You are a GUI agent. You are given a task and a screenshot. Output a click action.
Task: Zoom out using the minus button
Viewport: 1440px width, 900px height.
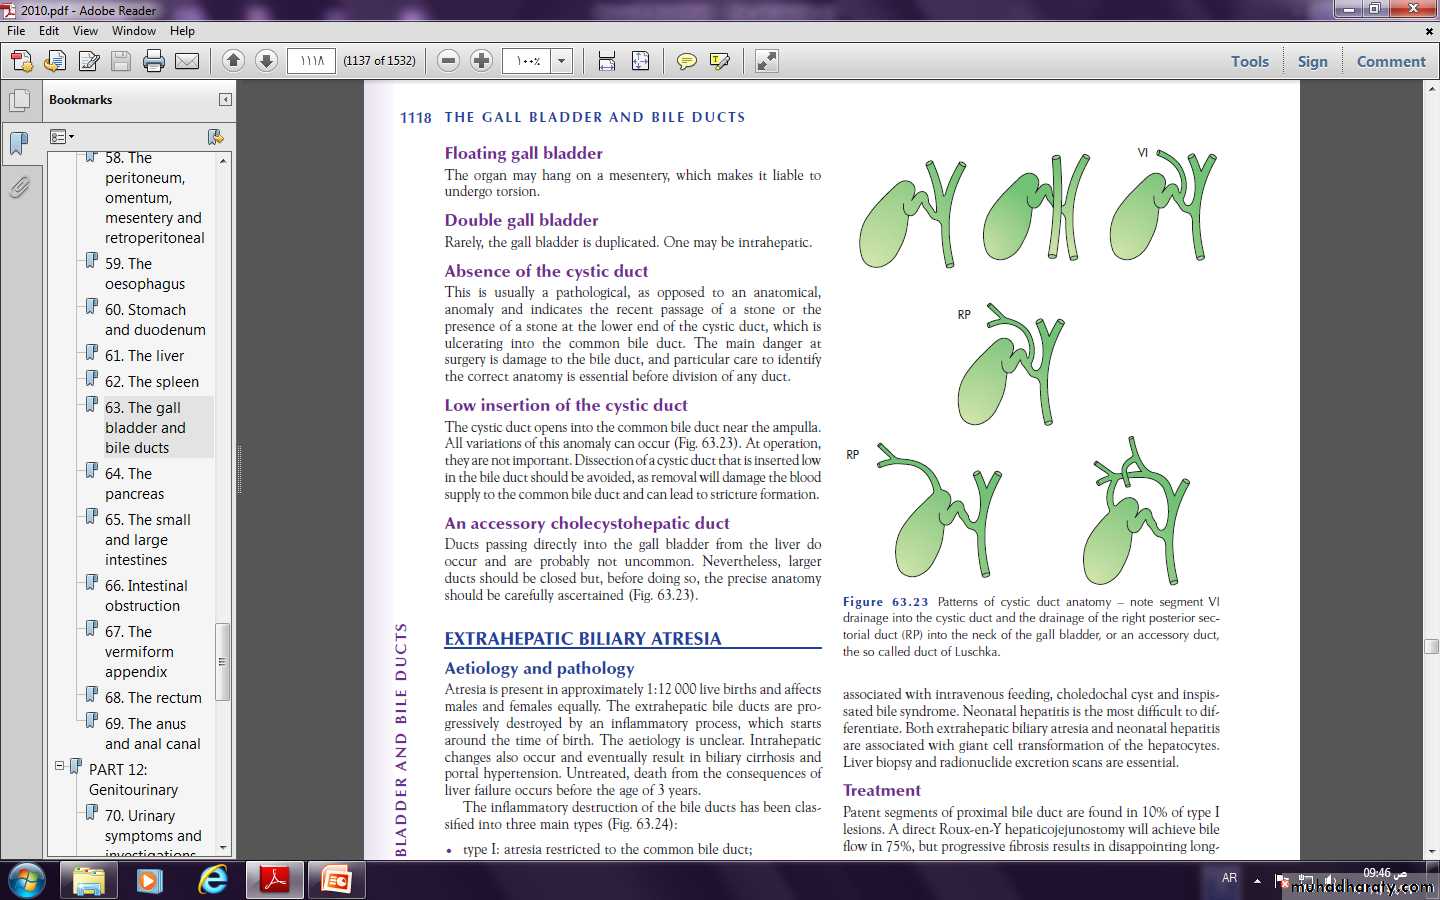(x=449, y=61)
